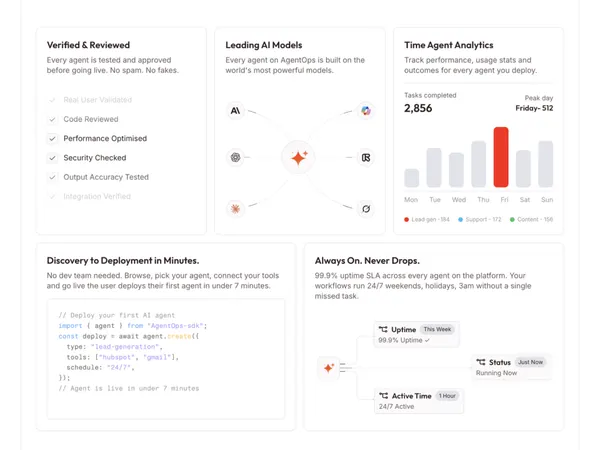Toggle the Security Checked checkmark
The width and height of the screenshot is (600, 450).
pos(52,158)
